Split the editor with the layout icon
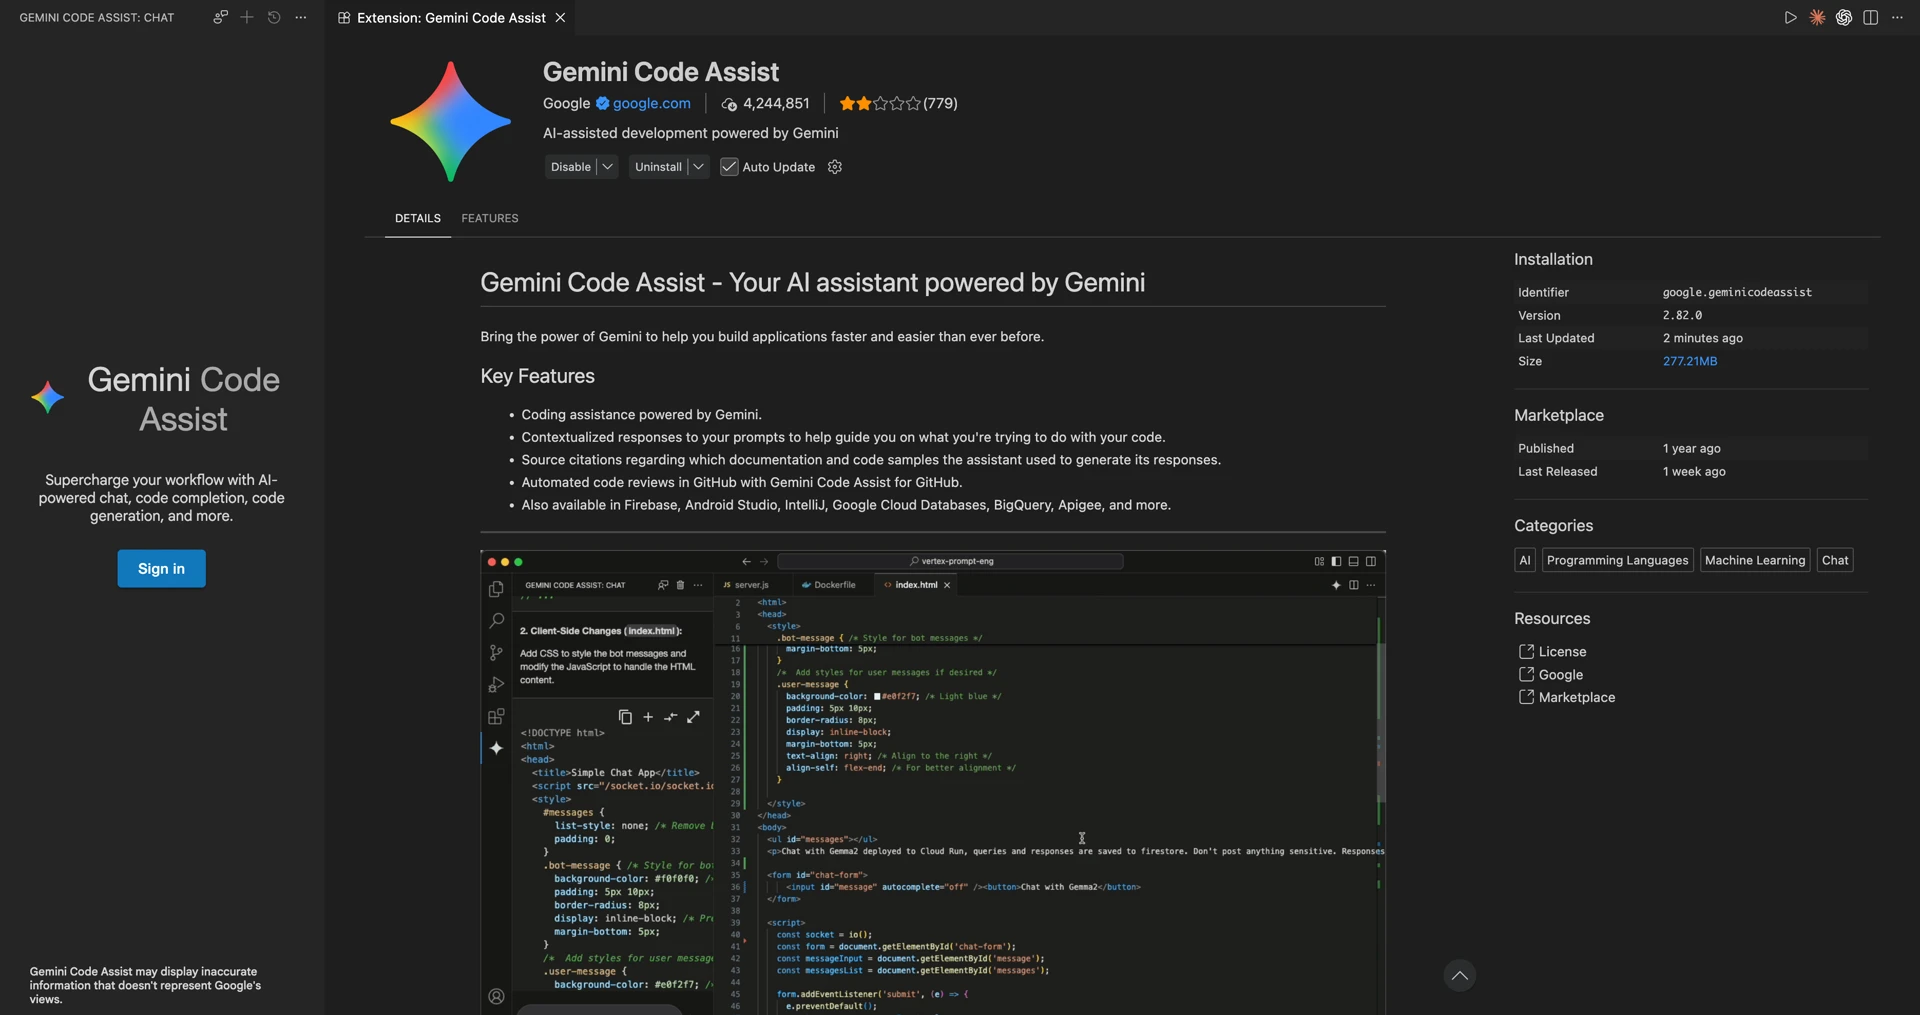 [x=1871, y=17]
